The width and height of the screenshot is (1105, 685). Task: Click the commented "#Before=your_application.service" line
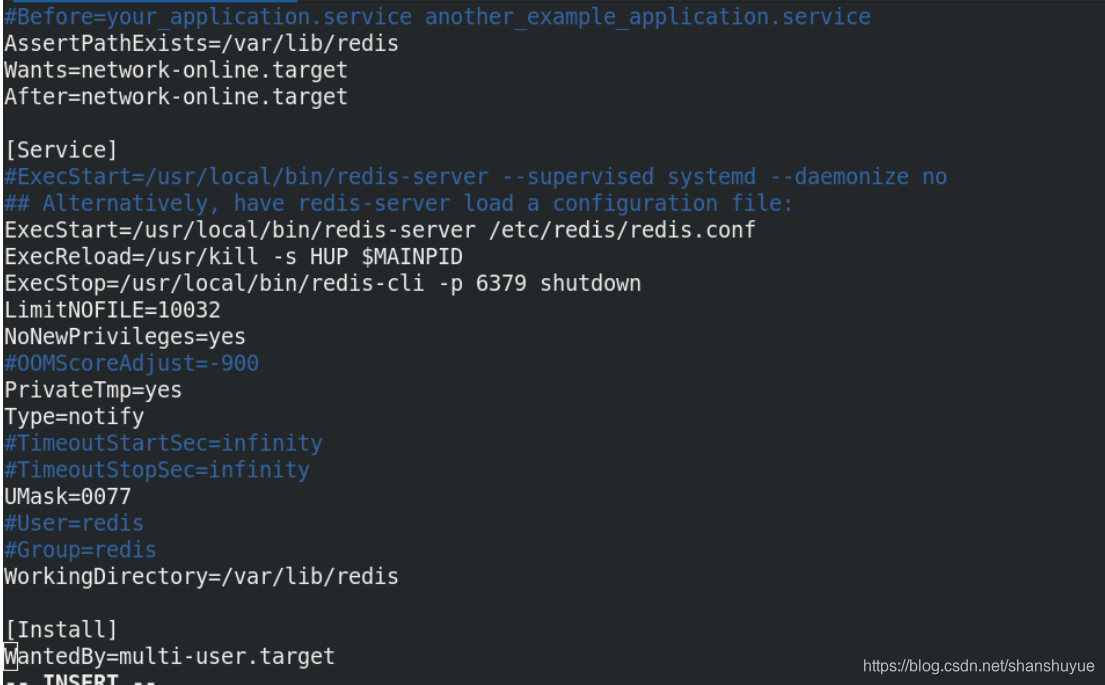(x=438, y=17)
